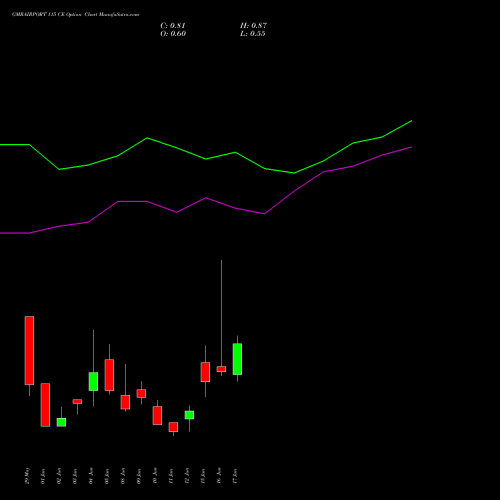The width and height of the screenshot is (500, 500).
Task: Click the 16 Jun date axis label
Action: pyautogui.click(x=219, y=476)
